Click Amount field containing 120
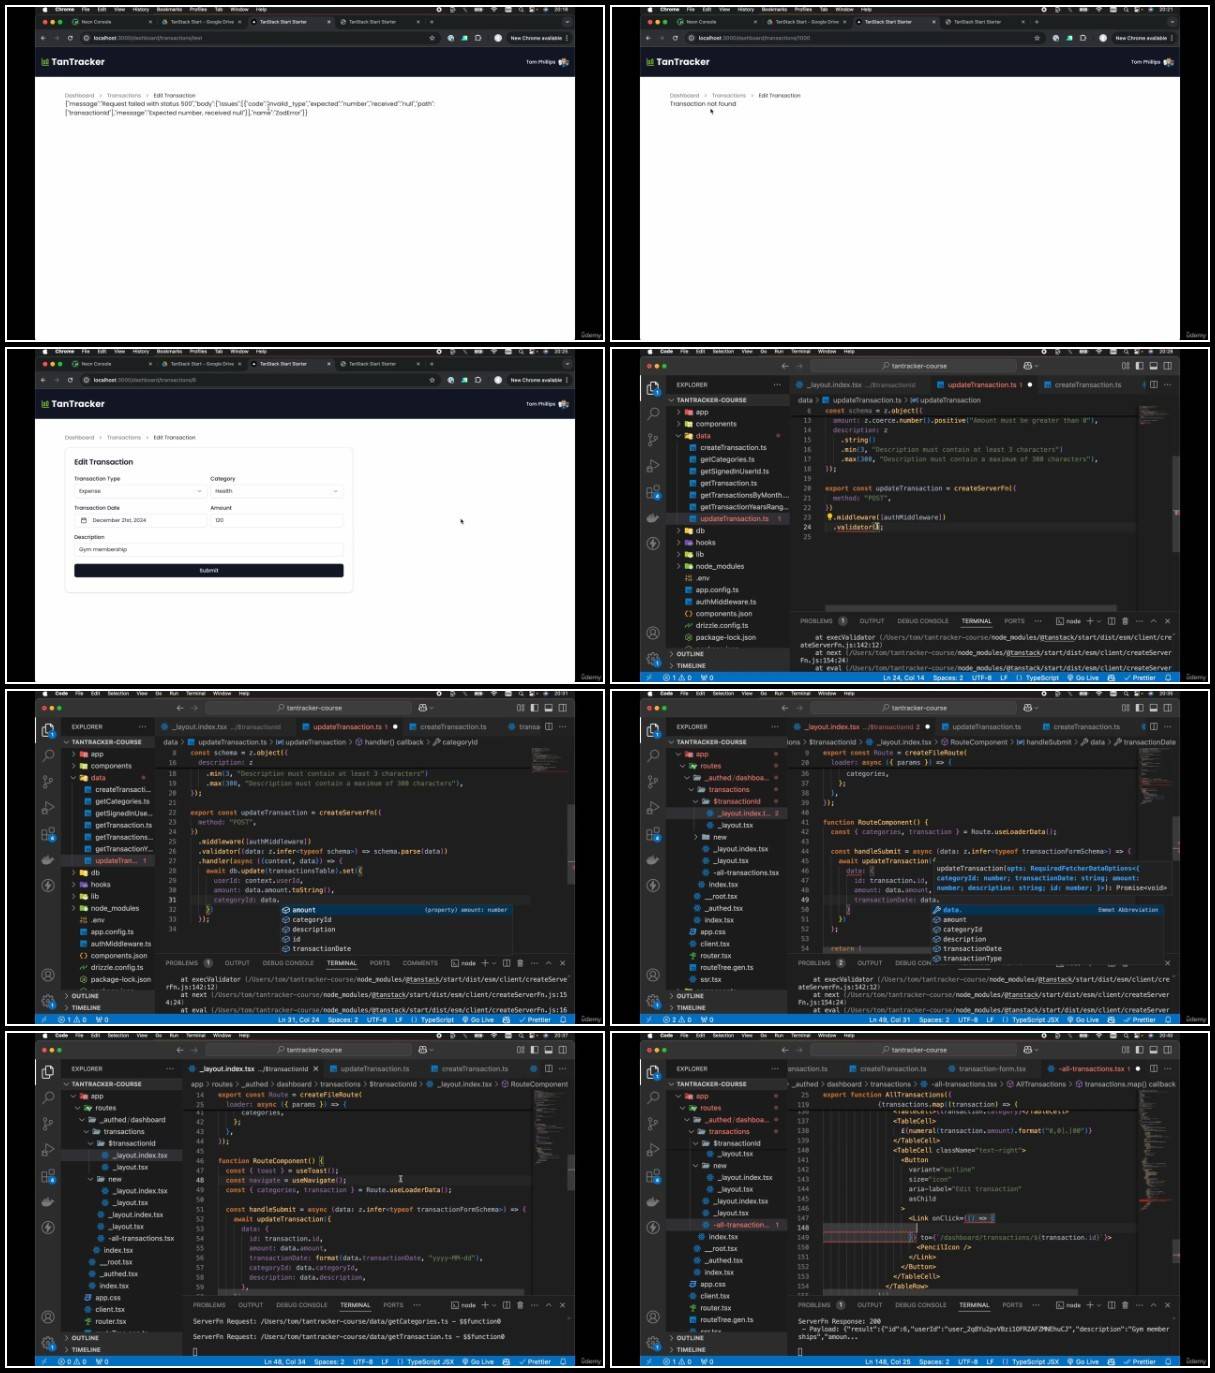The width and height of the screenshot is (1215, 1373). coord(277,520)
